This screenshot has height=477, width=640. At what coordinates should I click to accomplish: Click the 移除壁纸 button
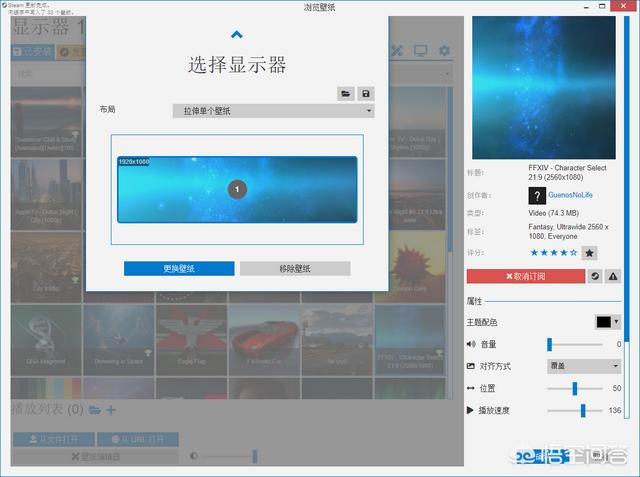pyautogui.click(x=295, y=269)
